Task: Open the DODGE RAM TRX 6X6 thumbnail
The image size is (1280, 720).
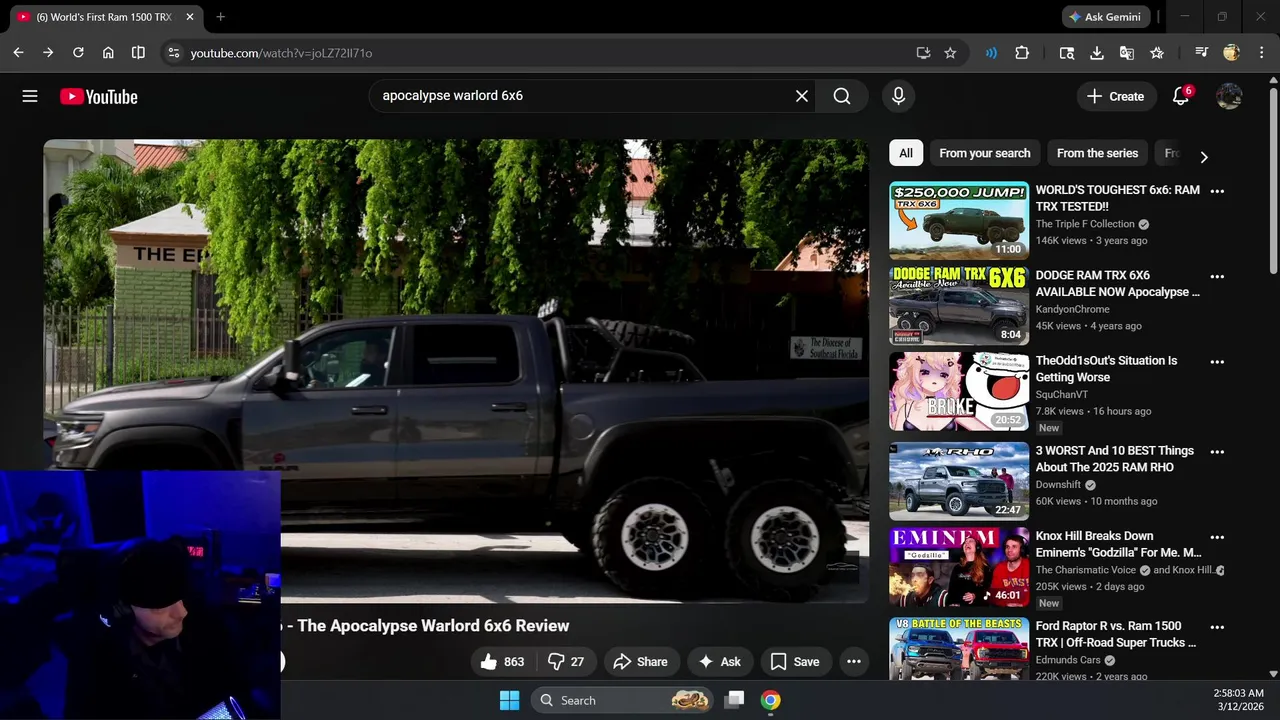Action: [959, 306]
